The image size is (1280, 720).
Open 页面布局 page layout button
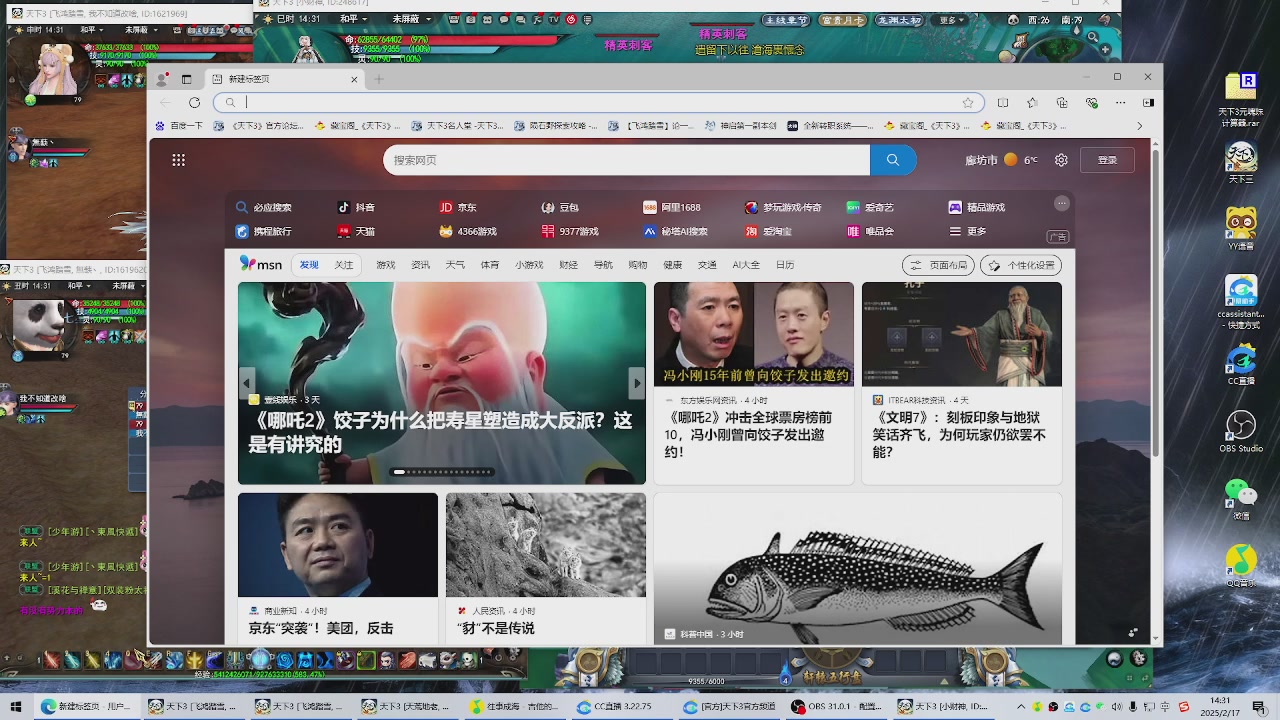tap(938, 265)
